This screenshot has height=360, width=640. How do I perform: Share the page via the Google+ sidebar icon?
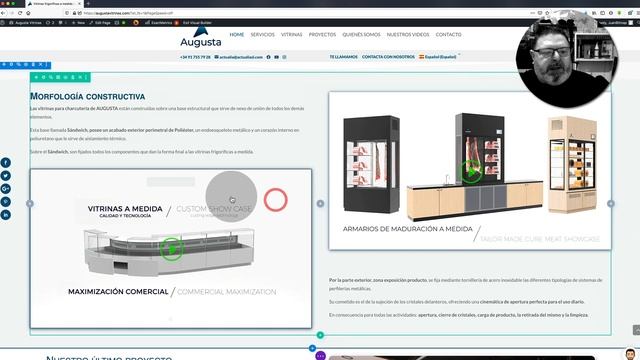[x=5, y=189]
